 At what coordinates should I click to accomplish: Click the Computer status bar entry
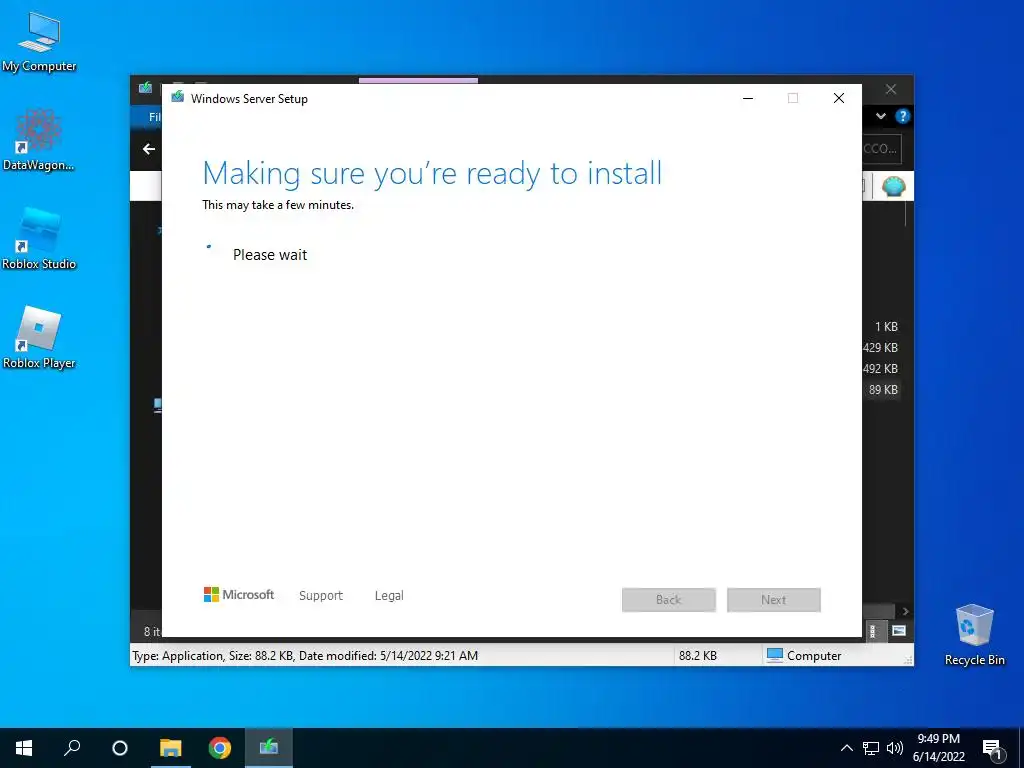click(804, 656)
